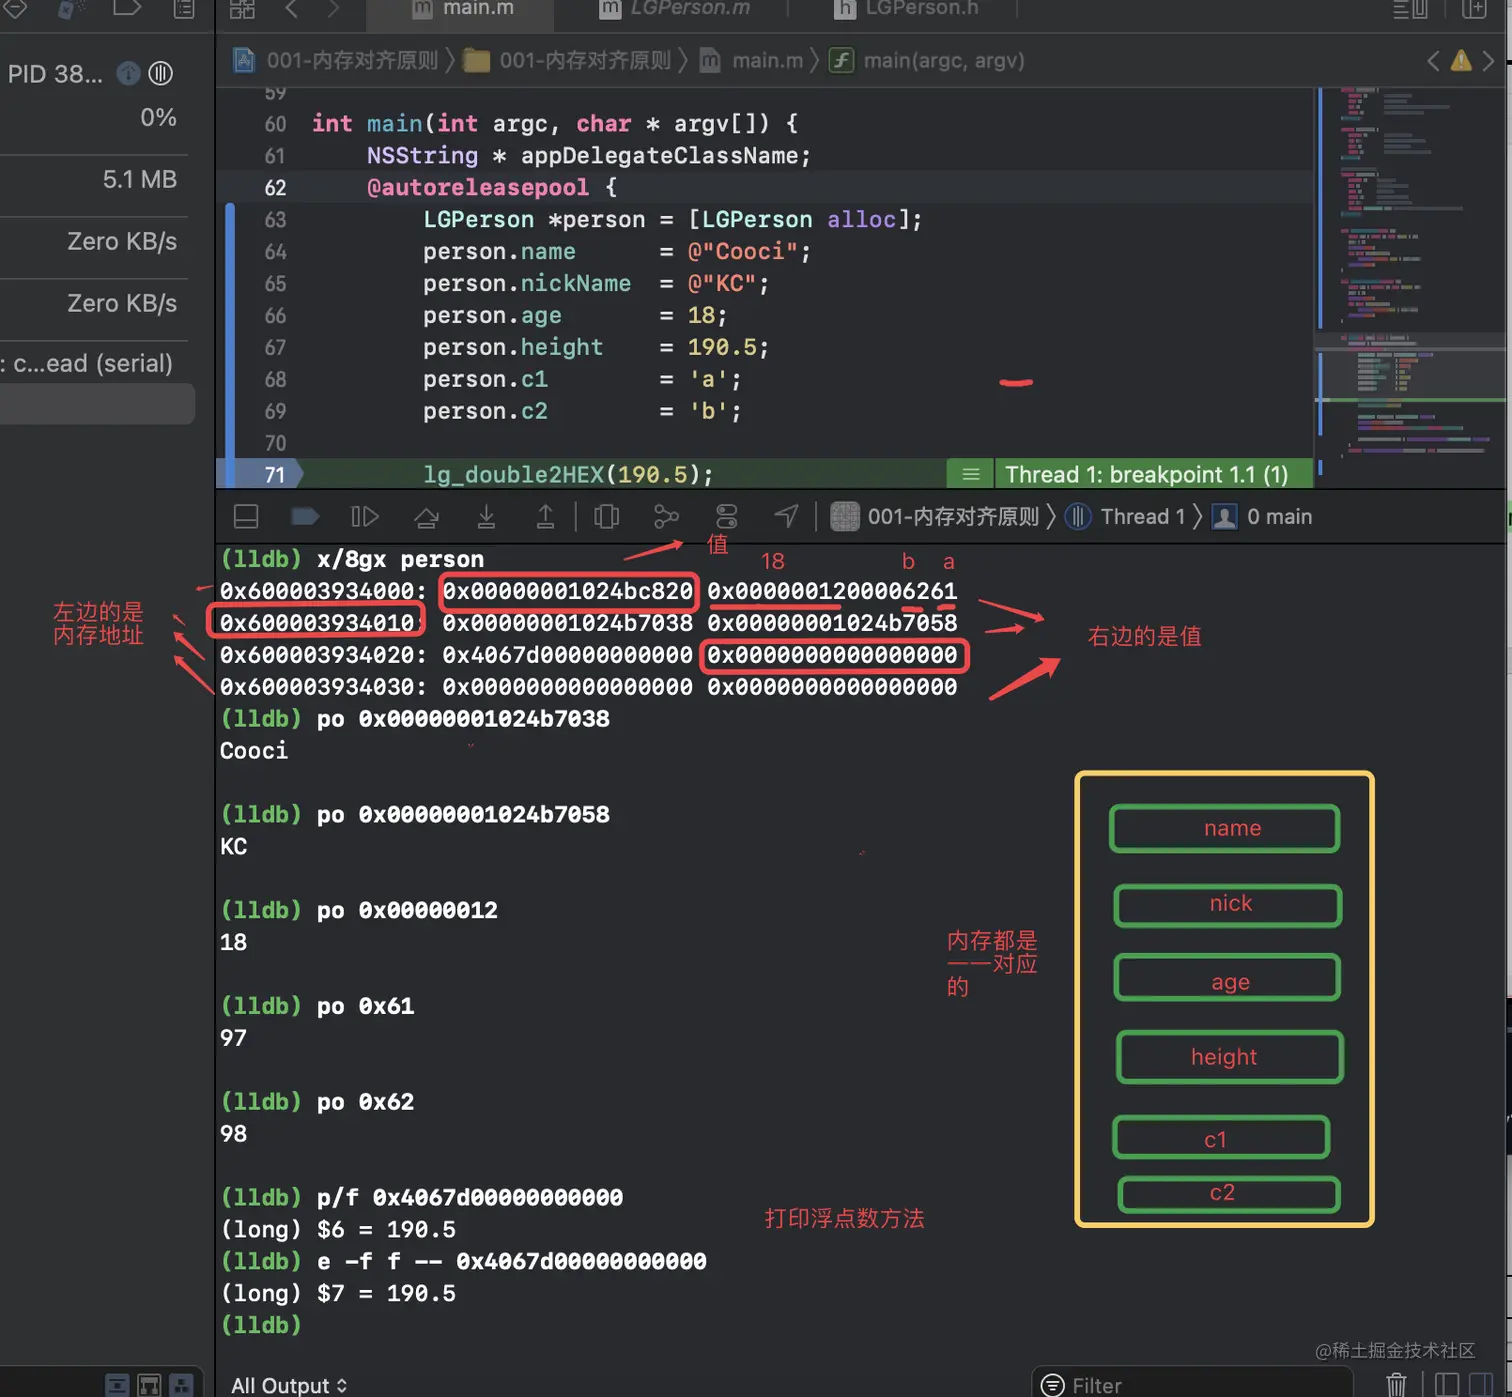Jump to next issue arrow
Viewport: 1512px width, 1397px height.
point(1488,61)
